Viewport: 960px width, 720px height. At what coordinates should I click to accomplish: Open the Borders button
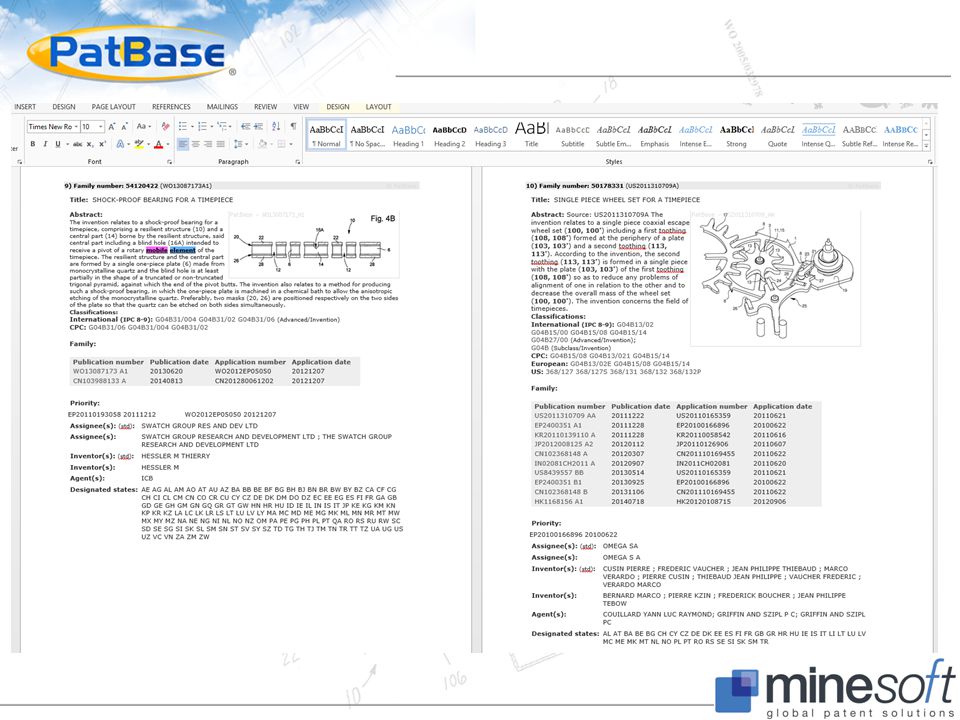click(x=281, y=144)
